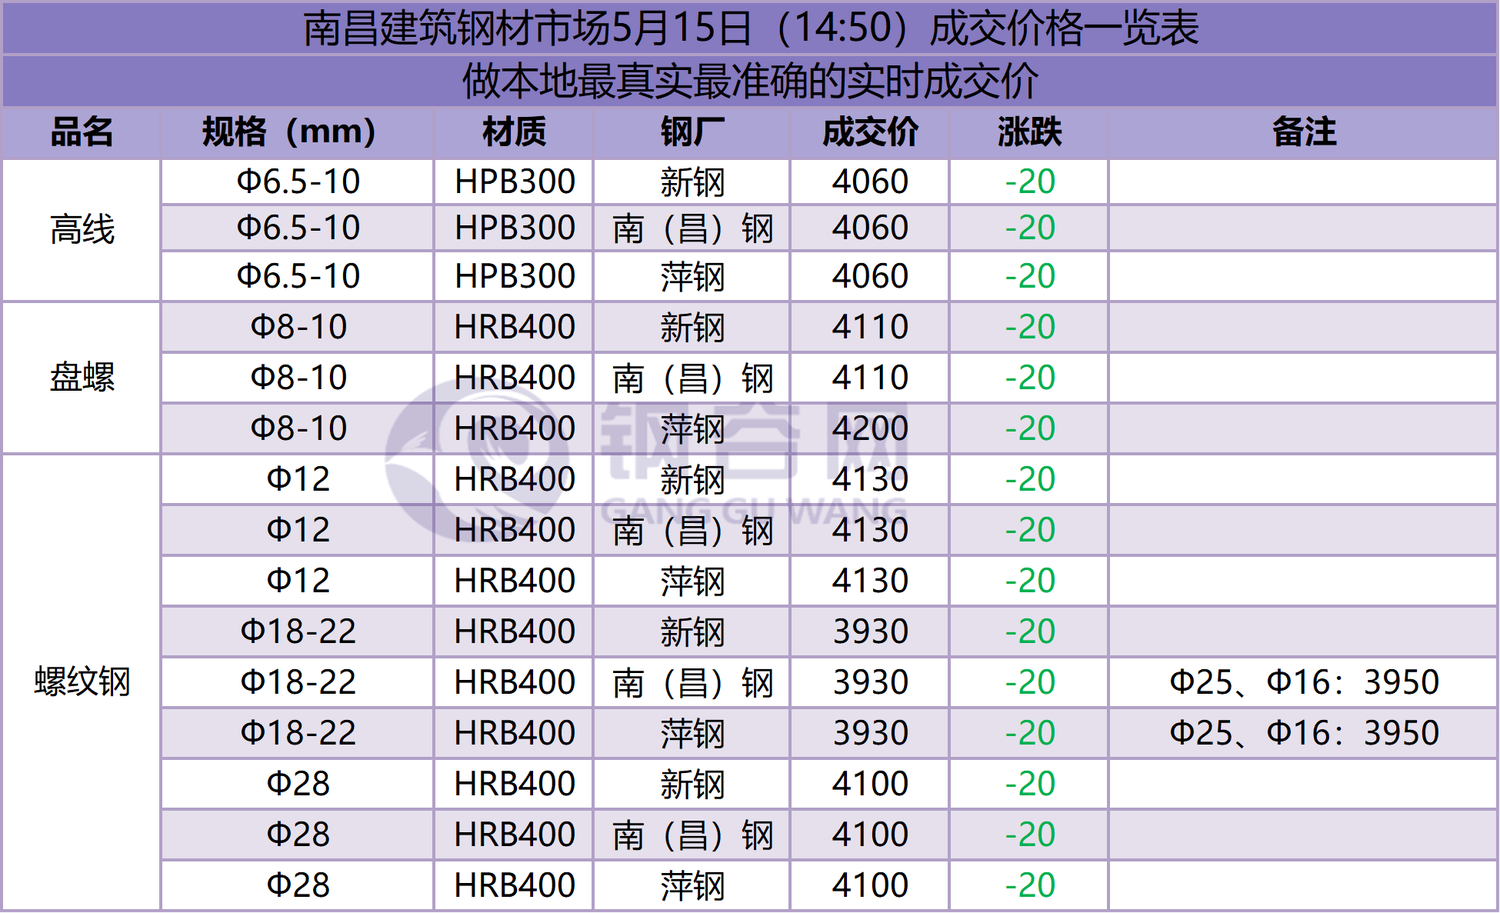The image size is (1500, 913).
Task: Select the '备注' column header
Action: click(1304, 132)
